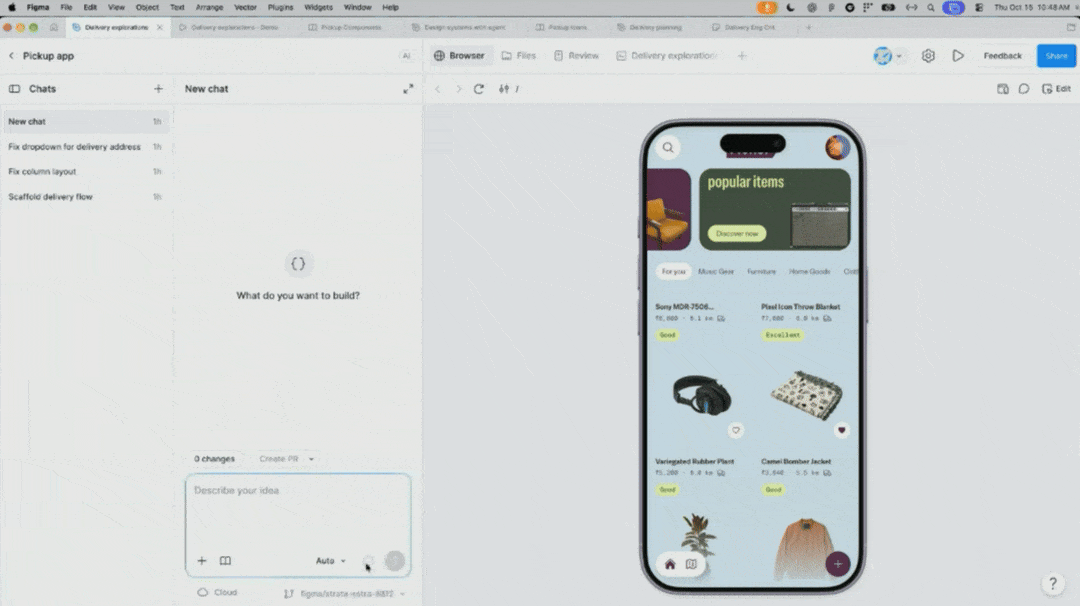This screenshot has width=1080, height=606.
Task: Open the preview tuning sliders icon
Action: click(504, 89)
